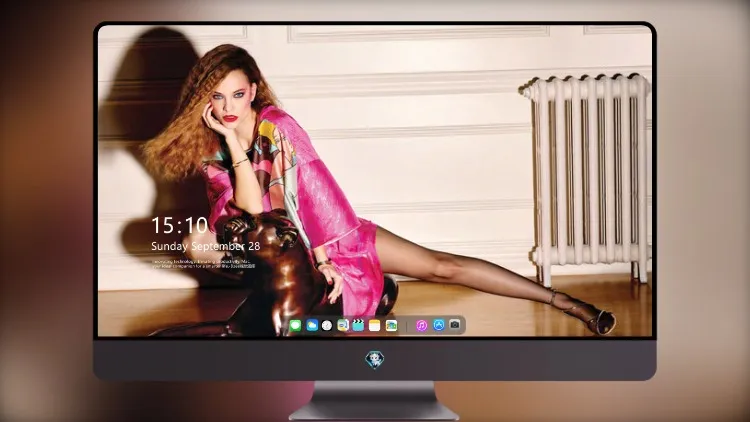Click the 15:10 clock widget

pos(179,225)
